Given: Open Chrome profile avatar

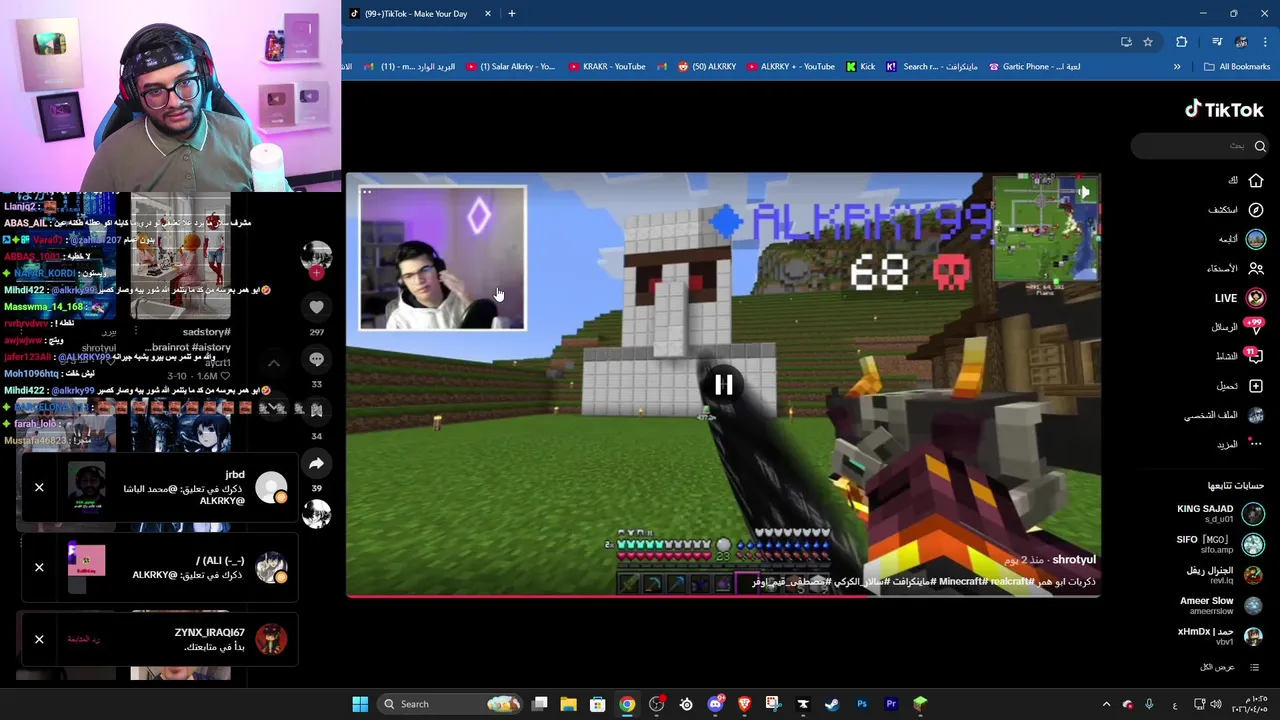Looking at the screenshot, I should click(1241, 42).
